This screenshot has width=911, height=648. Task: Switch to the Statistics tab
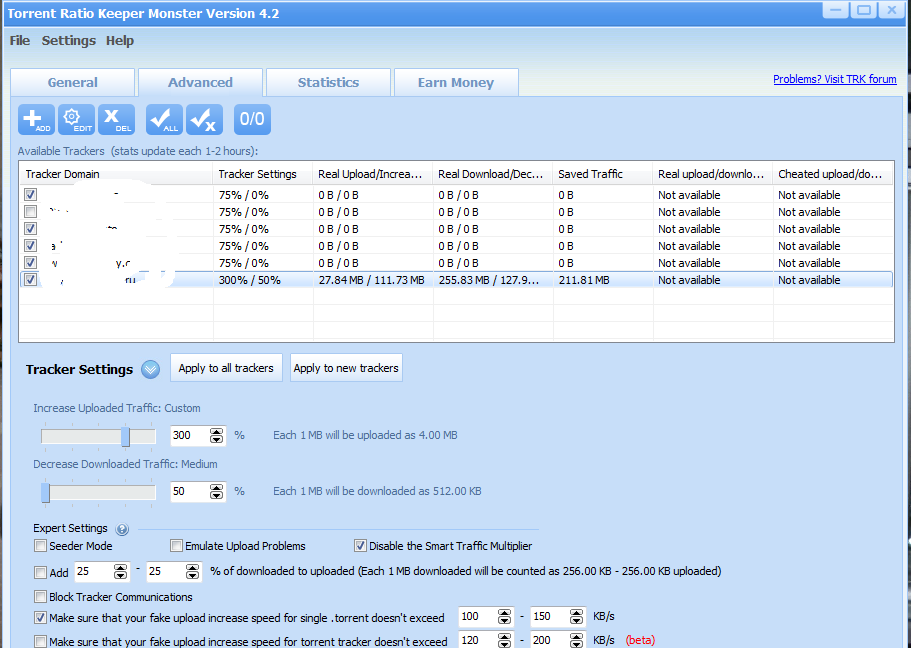(328, 83)
